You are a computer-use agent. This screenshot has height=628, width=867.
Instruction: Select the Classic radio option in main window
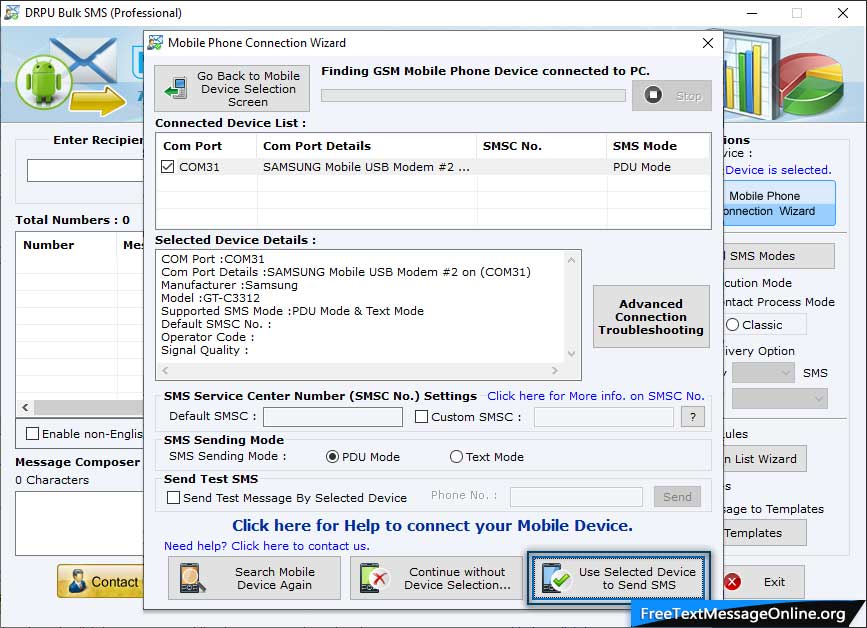tap(733, 325)
